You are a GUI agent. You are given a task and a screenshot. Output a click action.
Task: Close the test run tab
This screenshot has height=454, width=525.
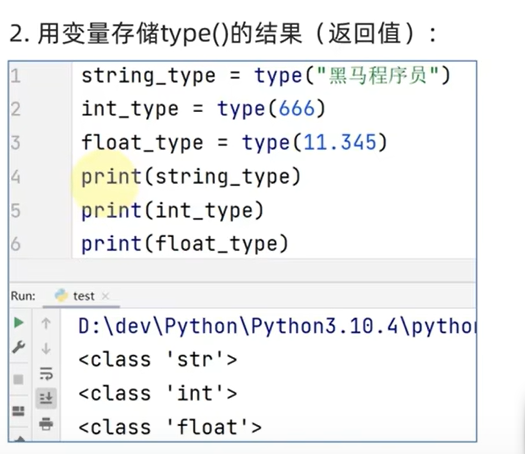[x=105, y=296]
